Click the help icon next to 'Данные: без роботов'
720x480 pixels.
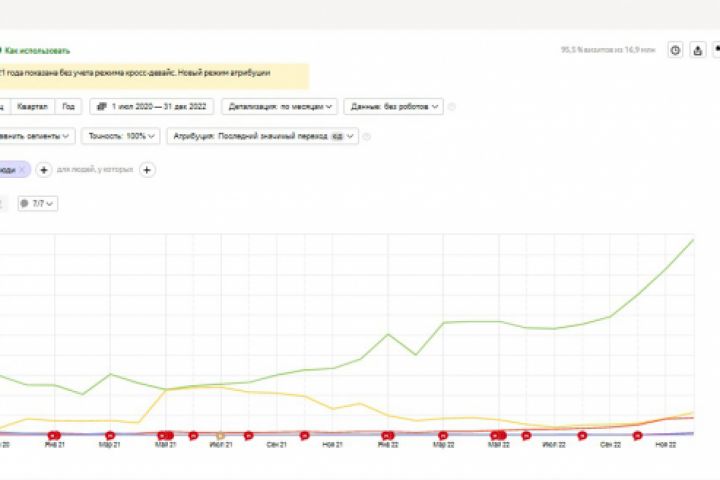[x=452, y=107]
